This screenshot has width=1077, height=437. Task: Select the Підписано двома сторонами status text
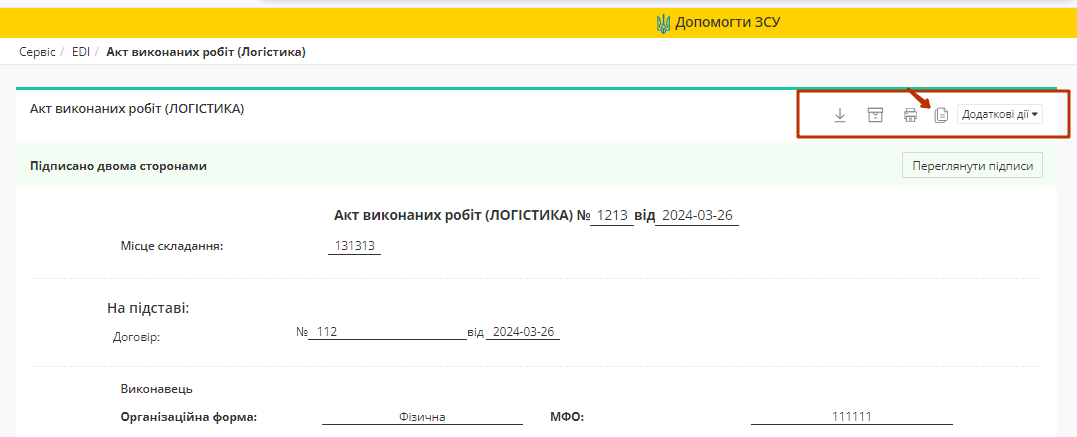pos(118,166)
